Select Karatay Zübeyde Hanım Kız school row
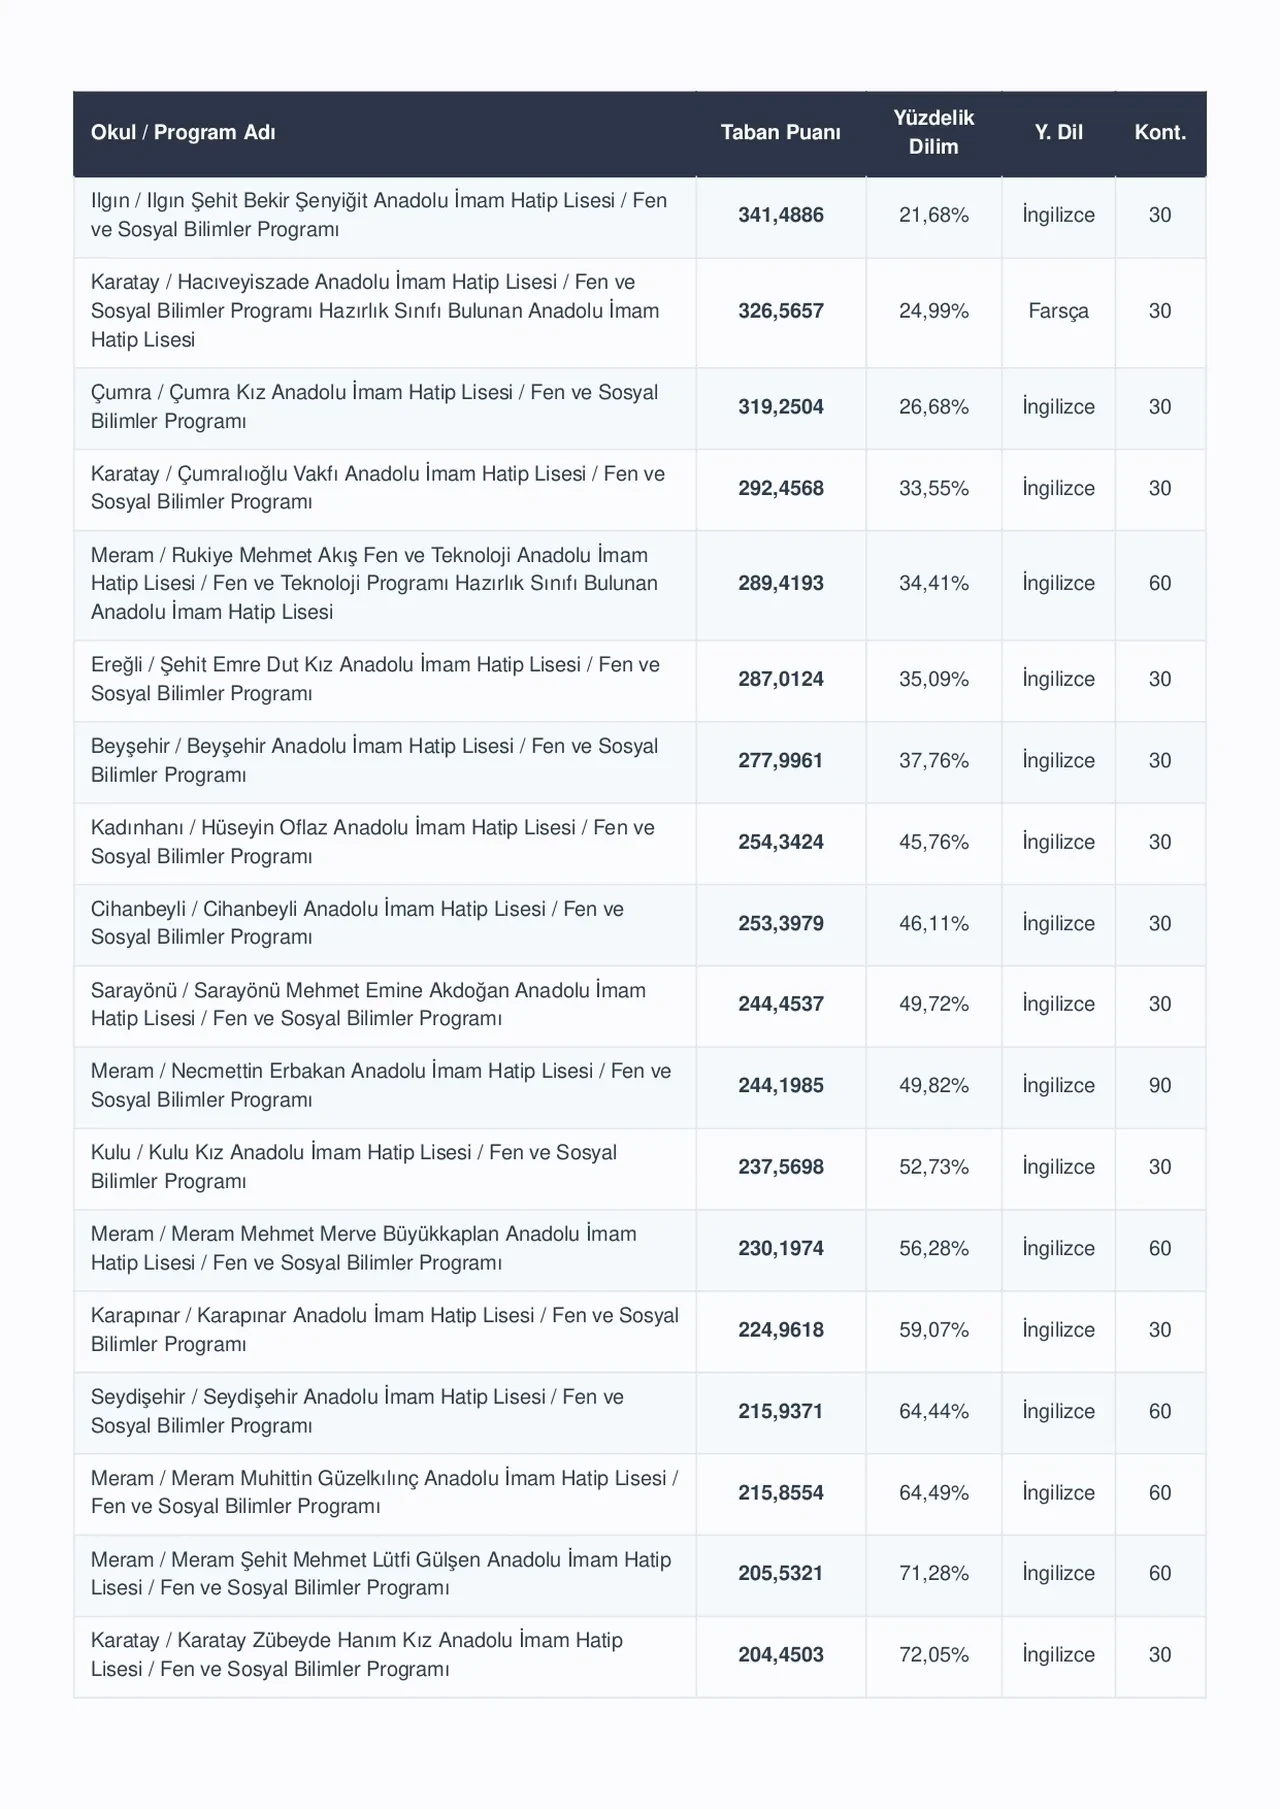Screen dimensions: 1280x1809 [x=640, y=1657]
